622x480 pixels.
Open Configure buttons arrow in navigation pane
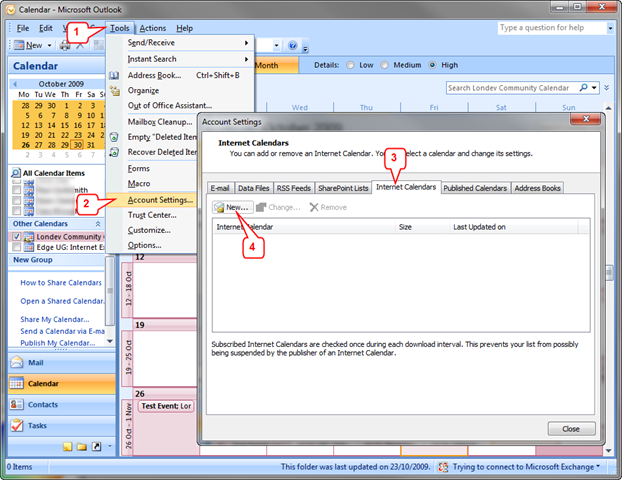pyautogui.click(x=110, y=447)
